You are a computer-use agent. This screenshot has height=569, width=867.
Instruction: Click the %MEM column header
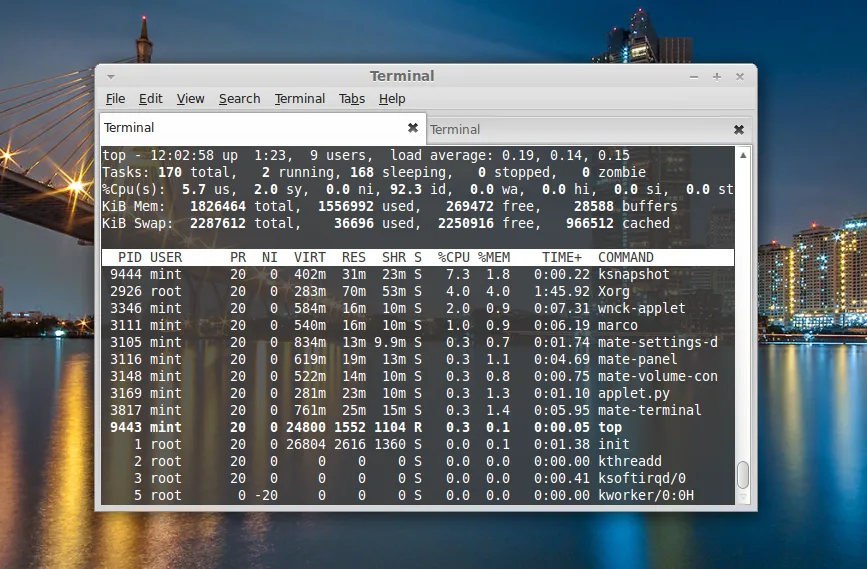point(494,257)
